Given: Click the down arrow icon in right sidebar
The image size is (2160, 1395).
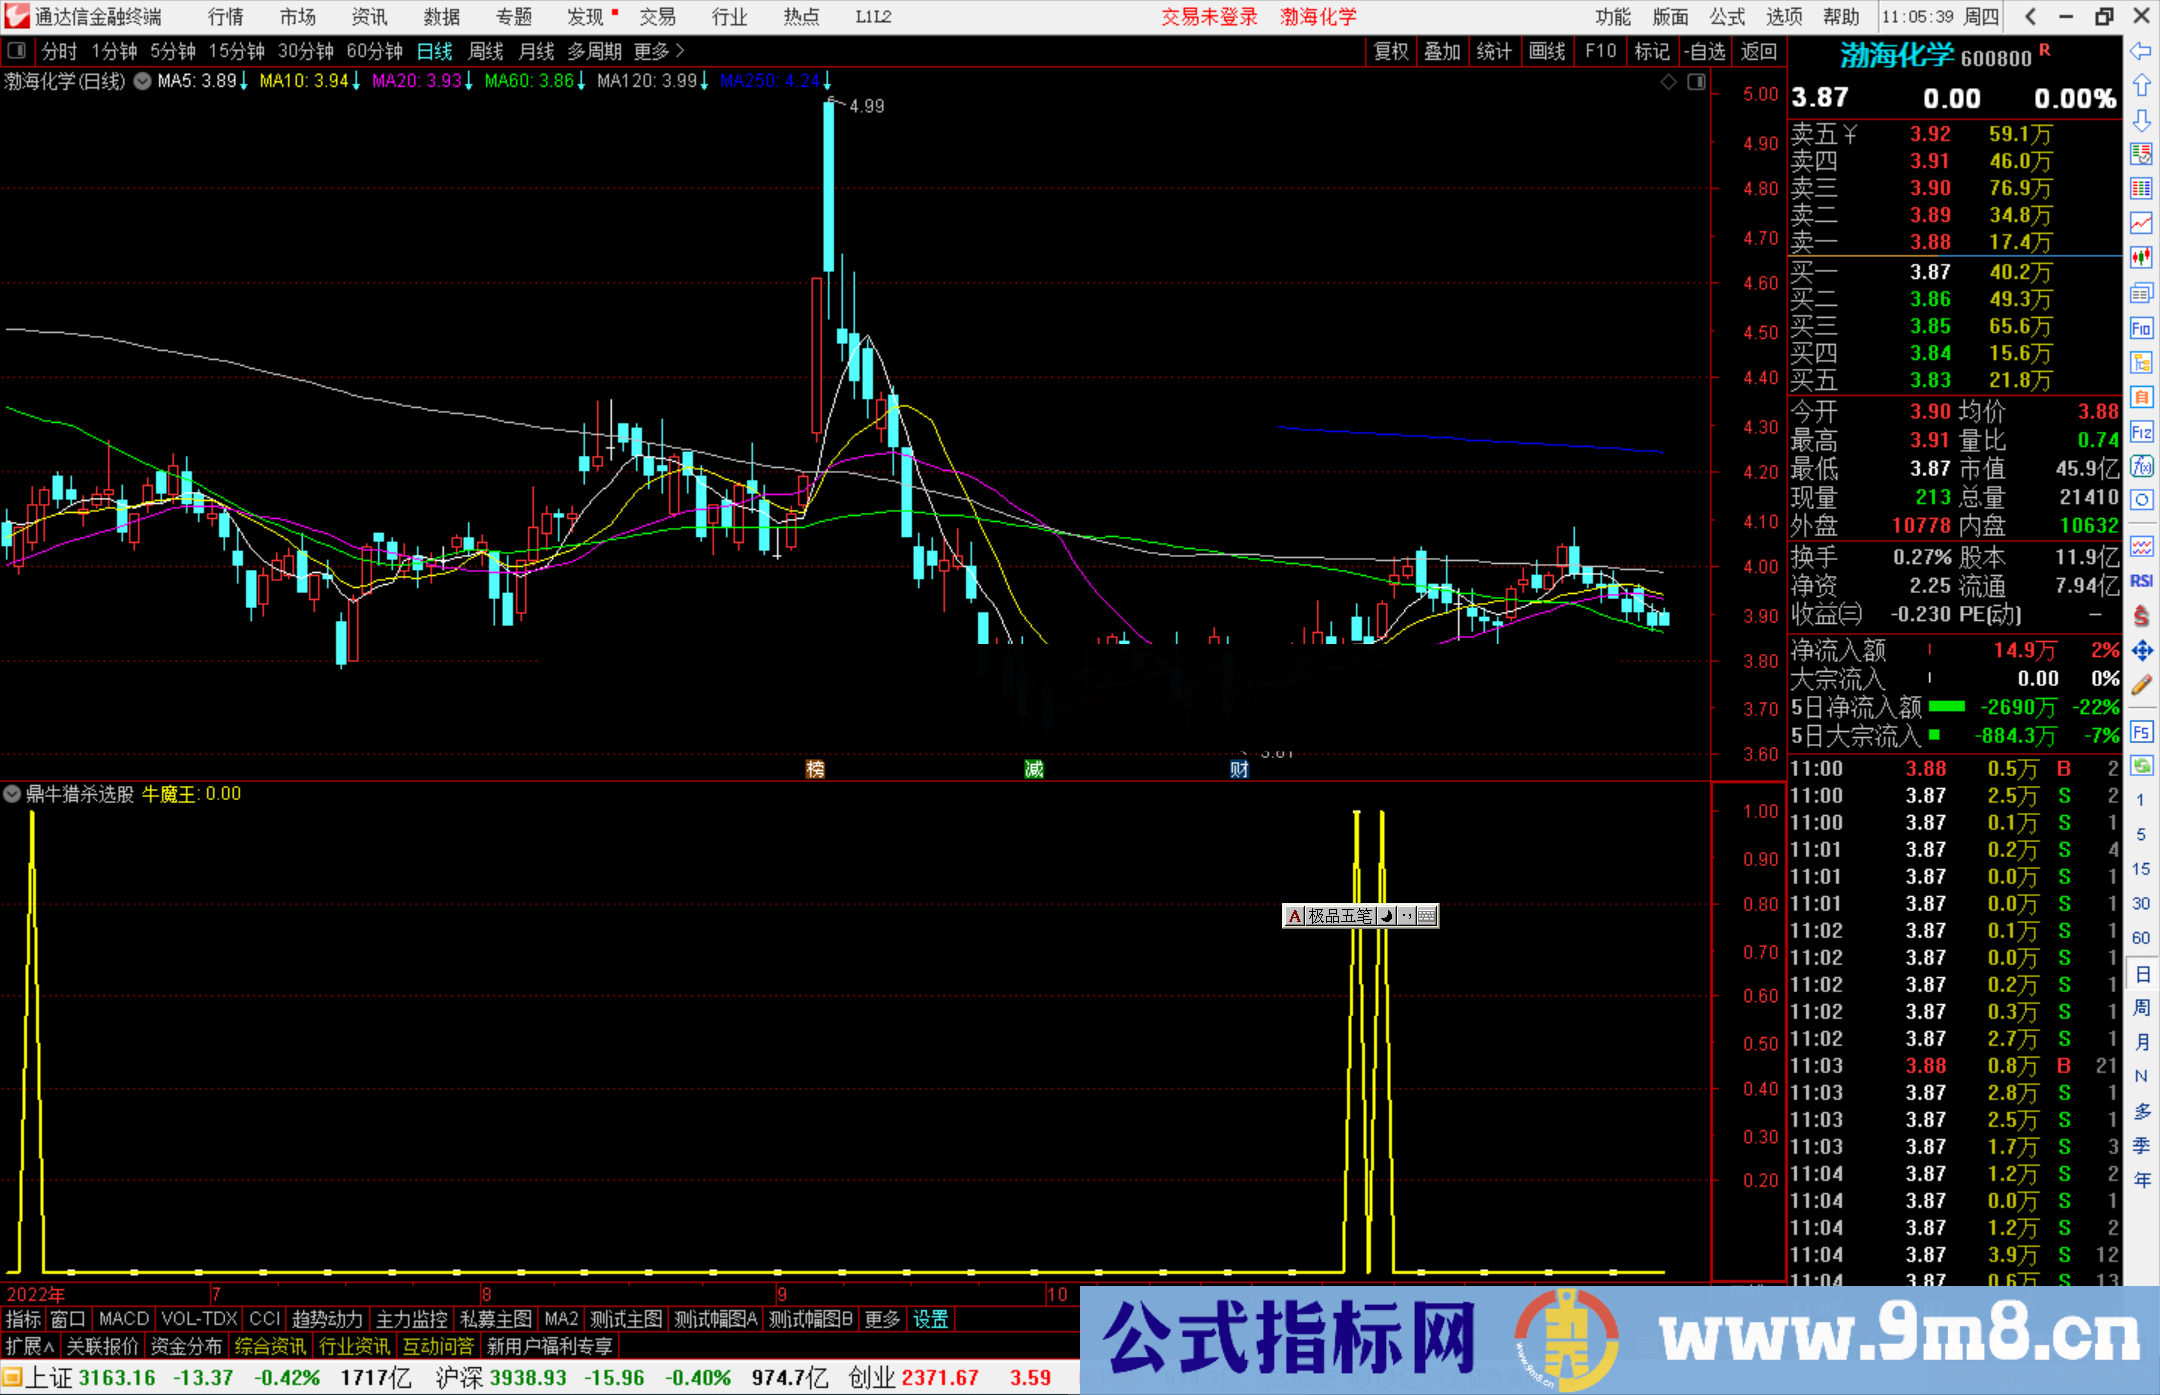Looking at the screenshot, I should click(x=2141, y=120).
